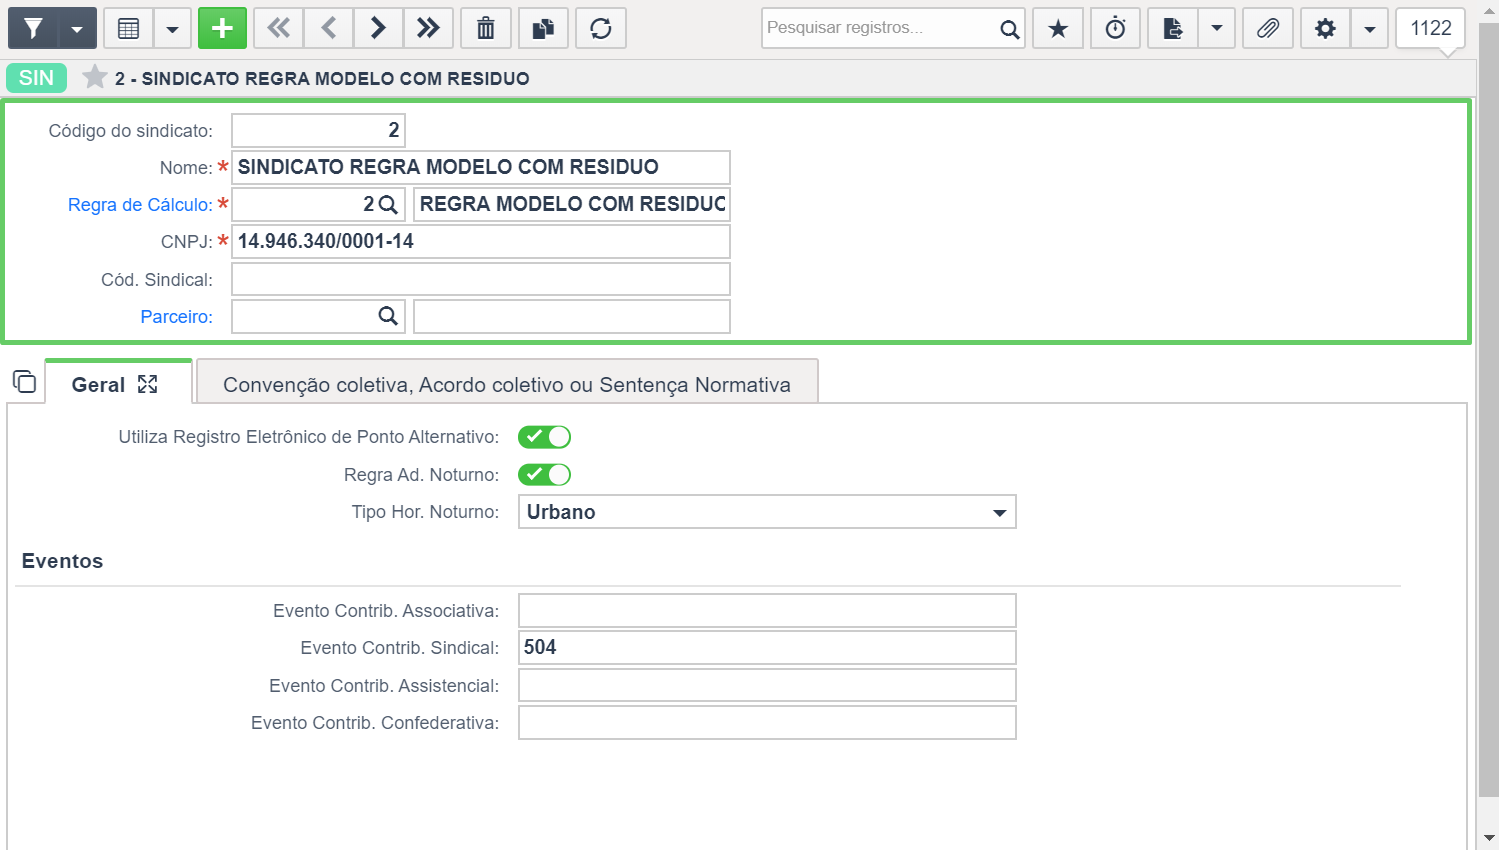The width and height of the screenshot is (1499, 850).
Task: Toggle Utiliza Registro Eletrônico de Ponto Alternativo
Action: [544, 437]
